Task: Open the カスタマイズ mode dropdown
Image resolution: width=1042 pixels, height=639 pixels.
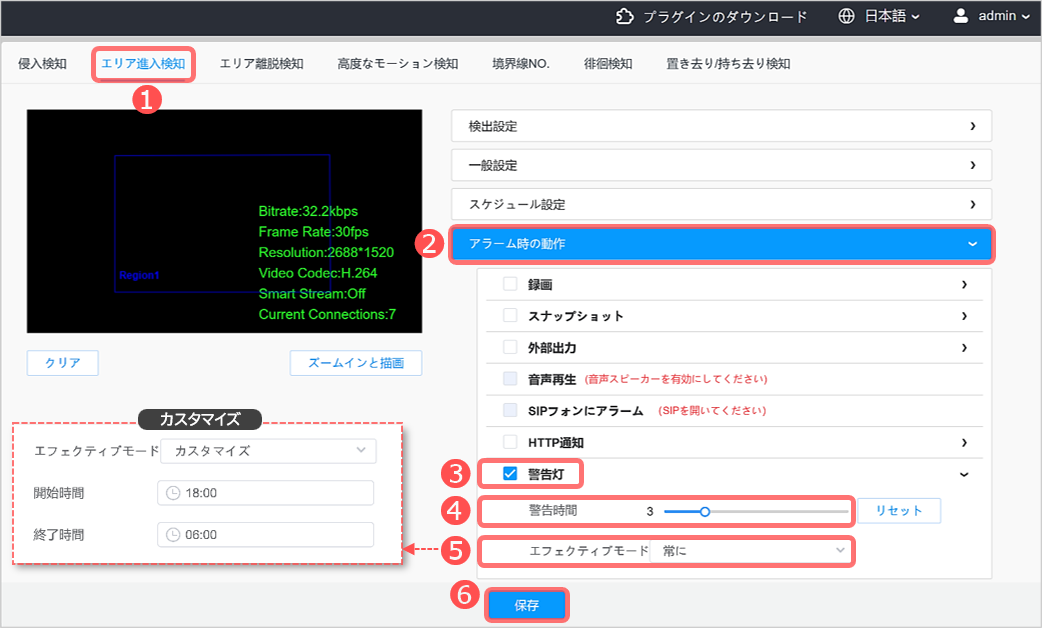Action: click(268, 451)
